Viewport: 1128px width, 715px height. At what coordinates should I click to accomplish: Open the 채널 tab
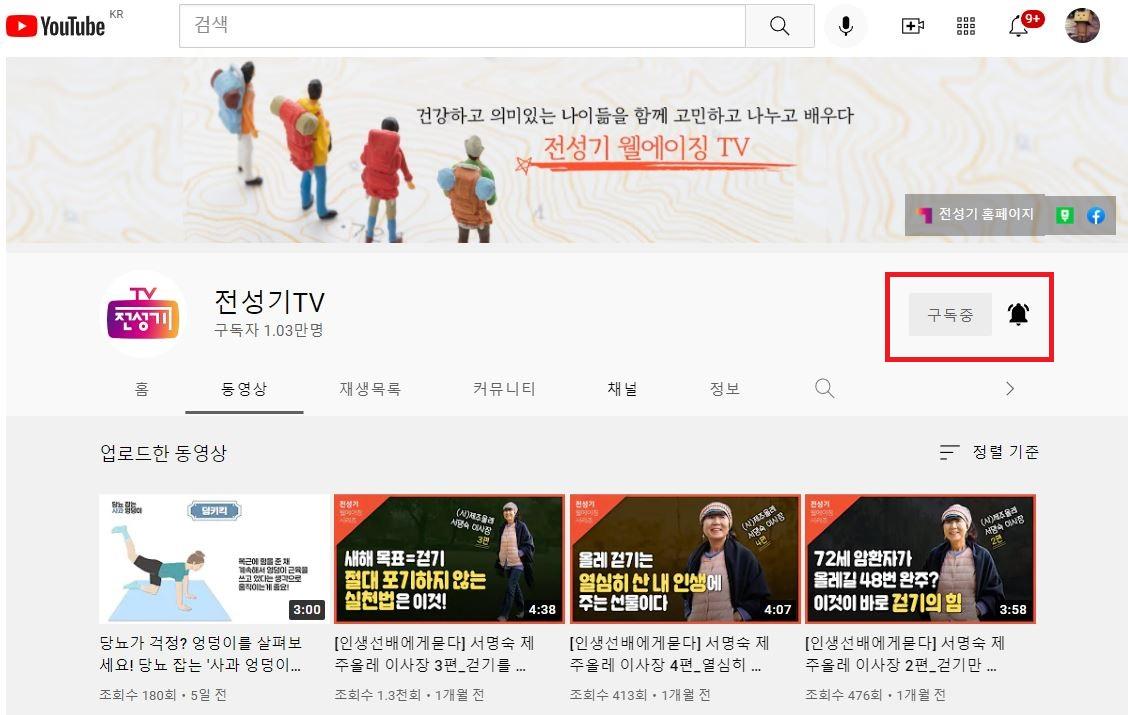pyautogui.click(x=622, y=388)
